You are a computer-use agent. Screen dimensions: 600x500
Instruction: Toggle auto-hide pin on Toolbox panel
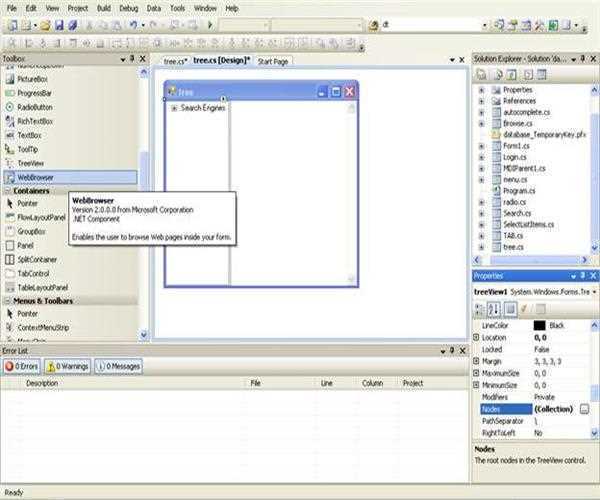click(x=132, y=59)
